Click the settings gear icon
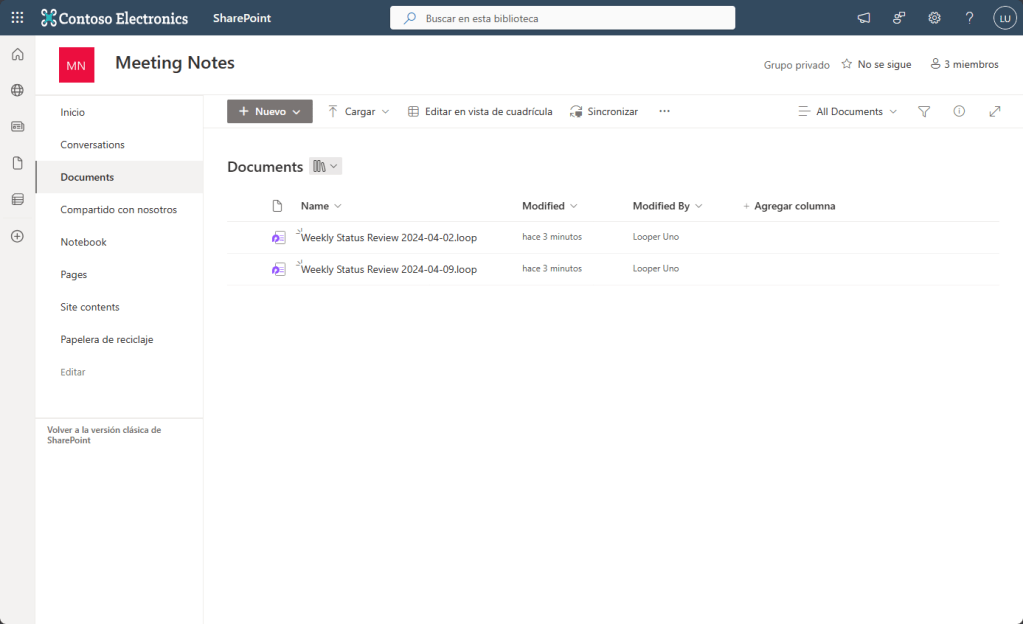The height and width of the screenshot is (624, 1023). (x=934, y=18)
